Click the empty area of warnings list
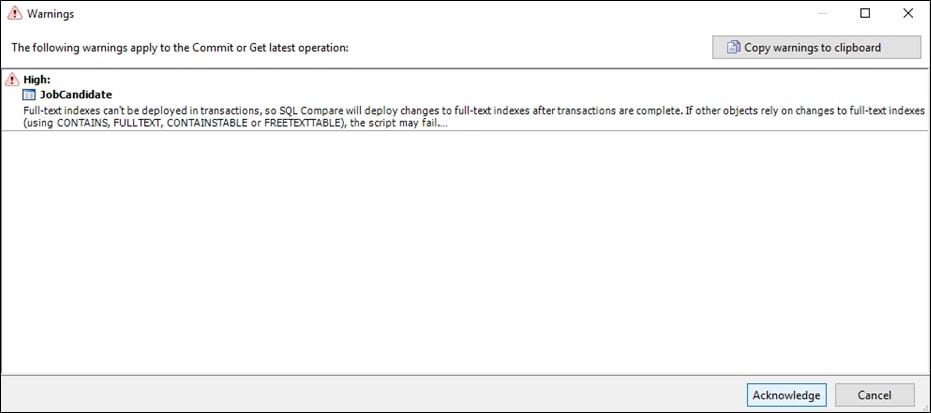This screenshot has width=931, height=413. click(466, 252)
